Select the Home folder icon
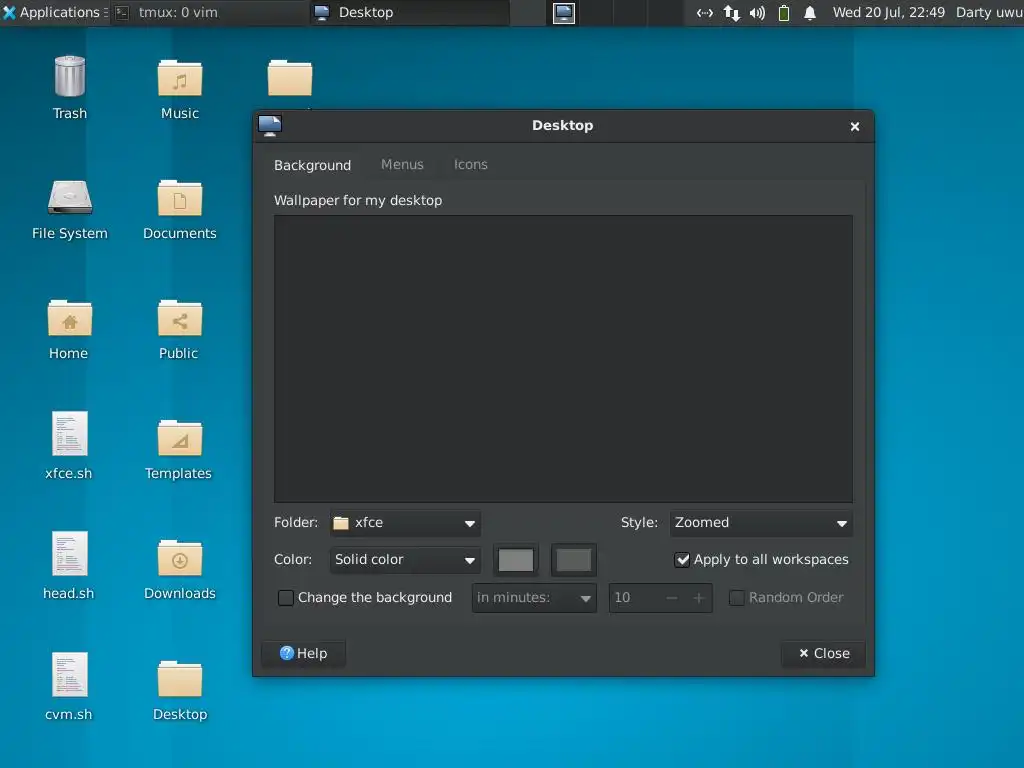 click(x=70, y=318)
